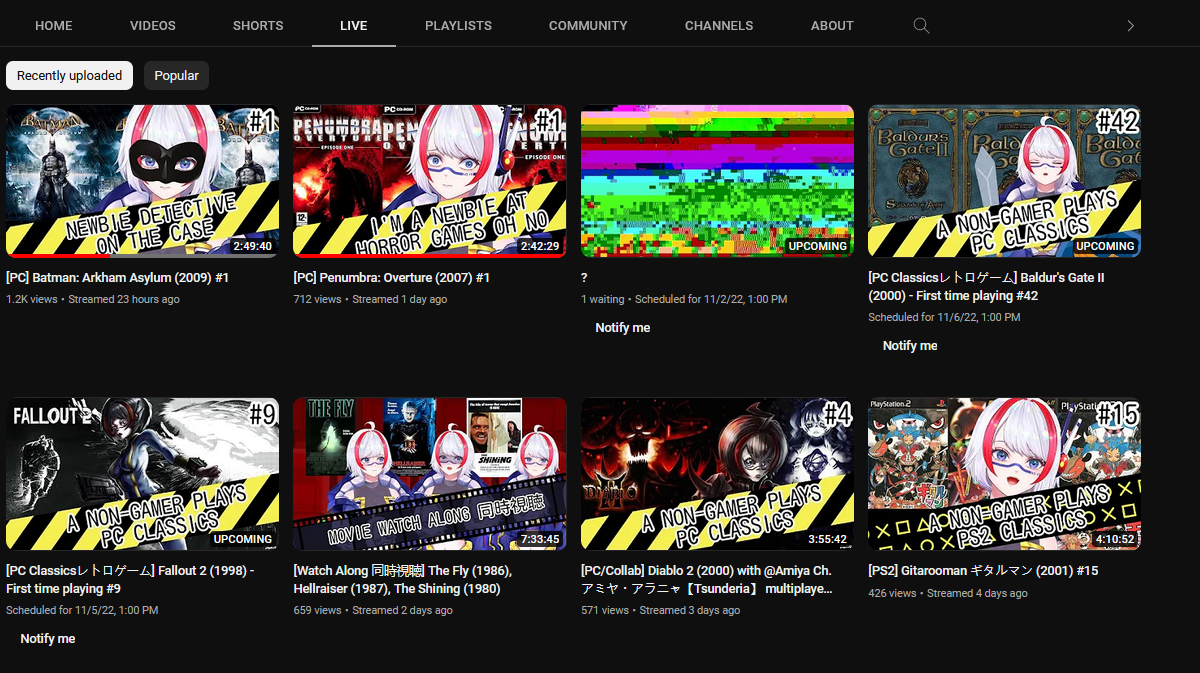Click "Scheduled for 11/5/22, 1:00 PM" text
This screenshot has height=673, width=1200.
[x=82, y=610]
